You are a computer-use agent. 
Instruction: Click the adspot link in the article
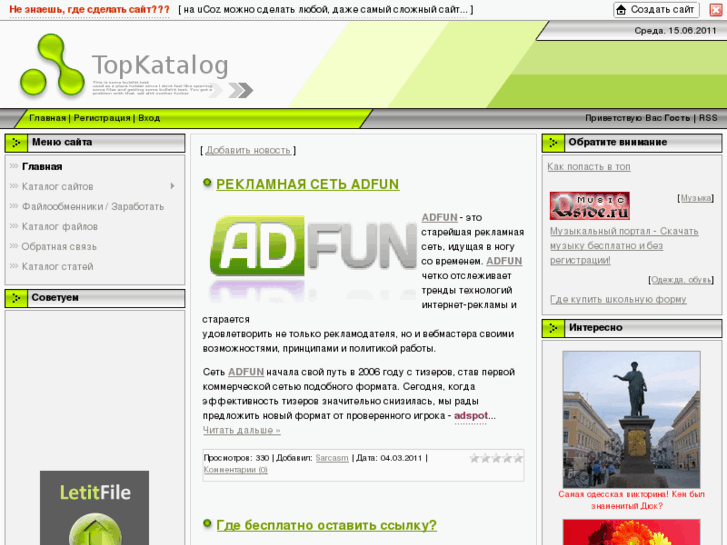tap(471, 416)
